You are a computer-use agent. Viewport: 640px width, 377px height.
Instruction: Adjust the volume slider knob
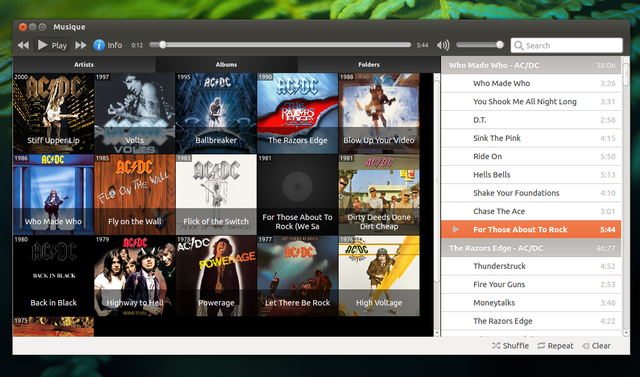click(500, 44)
